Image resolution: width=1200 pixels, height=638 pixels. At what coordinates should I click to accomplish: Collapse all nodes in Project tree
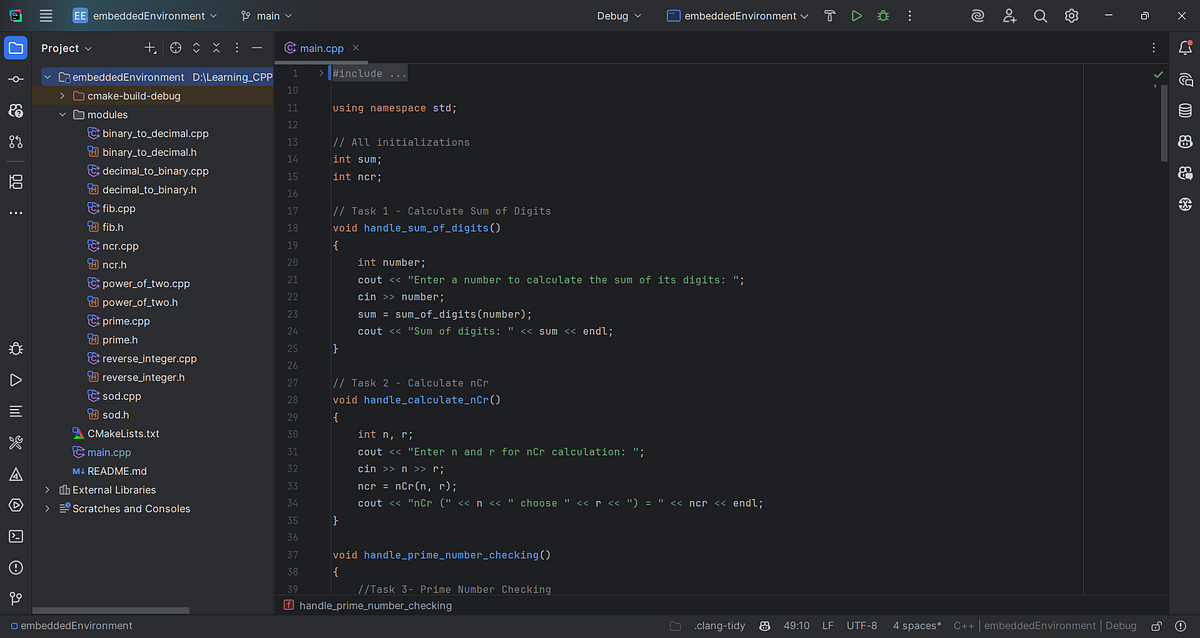click(x=215, y=47)
